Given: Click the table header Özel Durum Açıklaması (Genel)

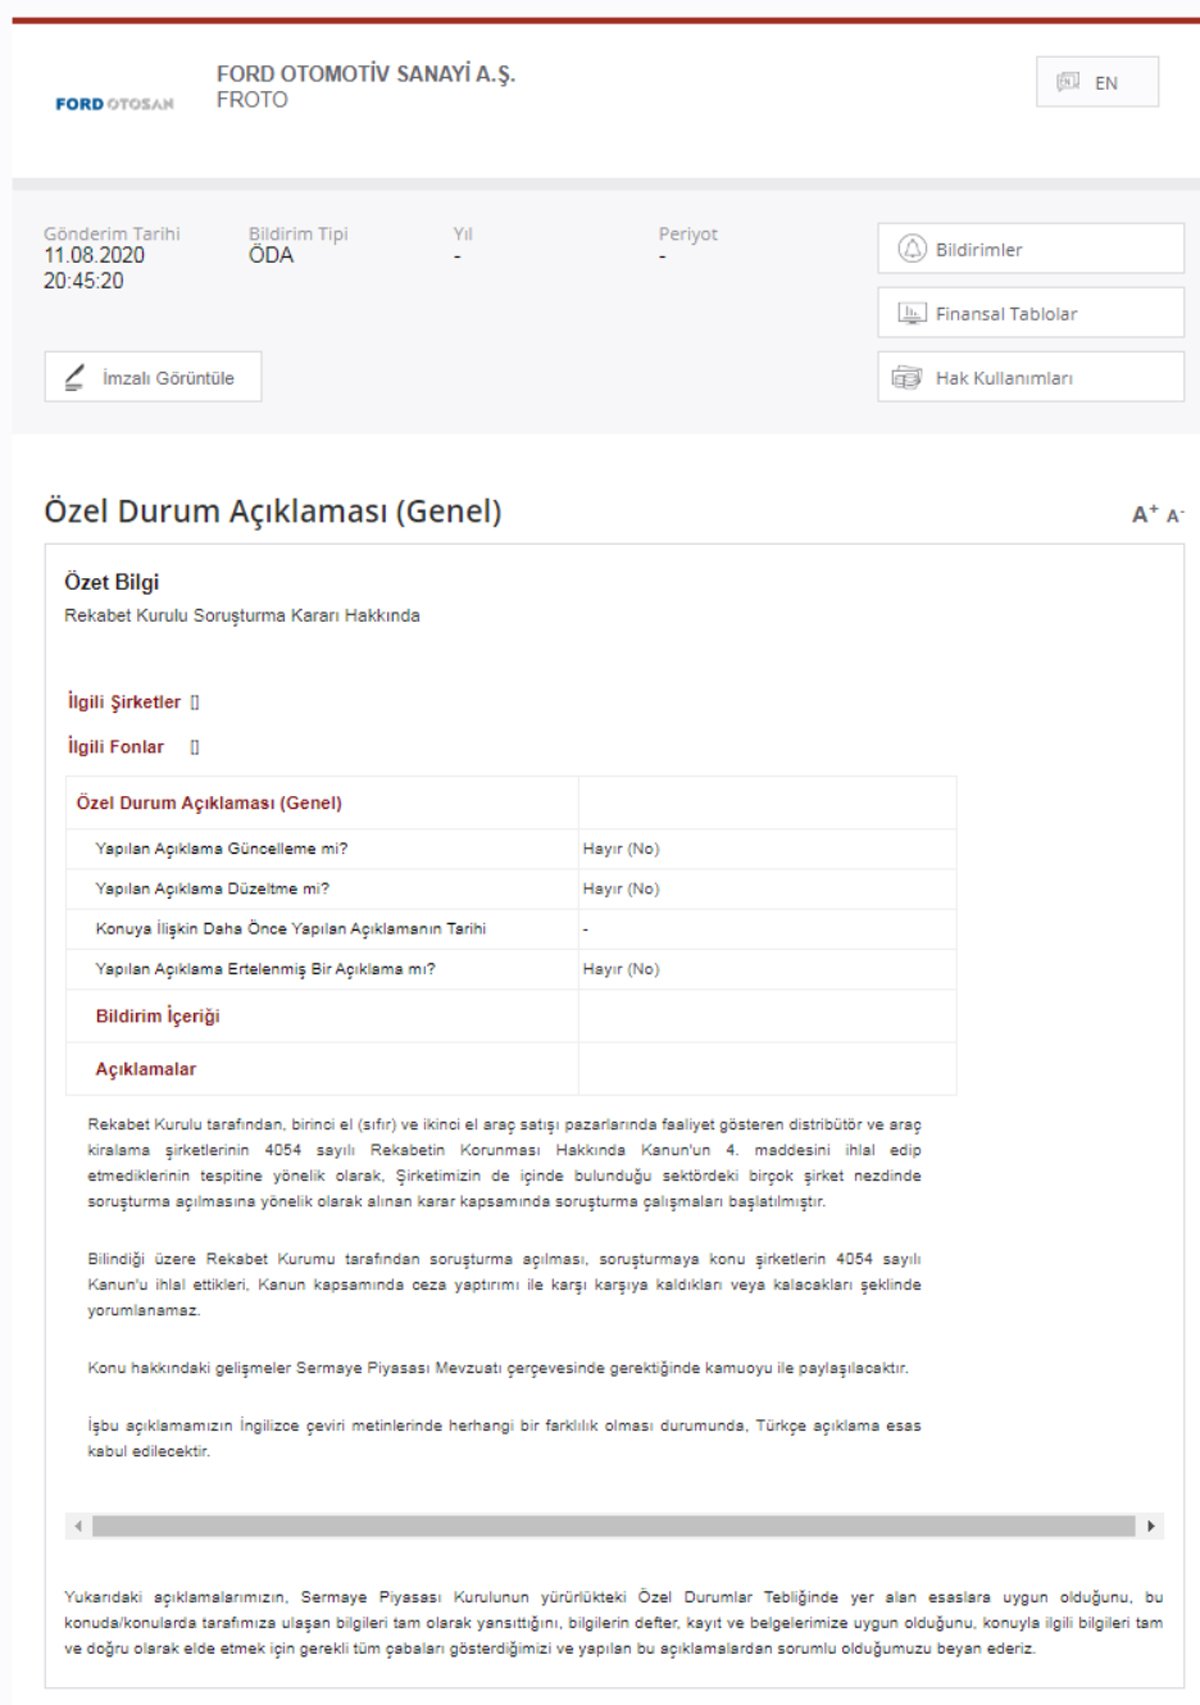Looking at the screenshot, I should click(x=209, y=803).
